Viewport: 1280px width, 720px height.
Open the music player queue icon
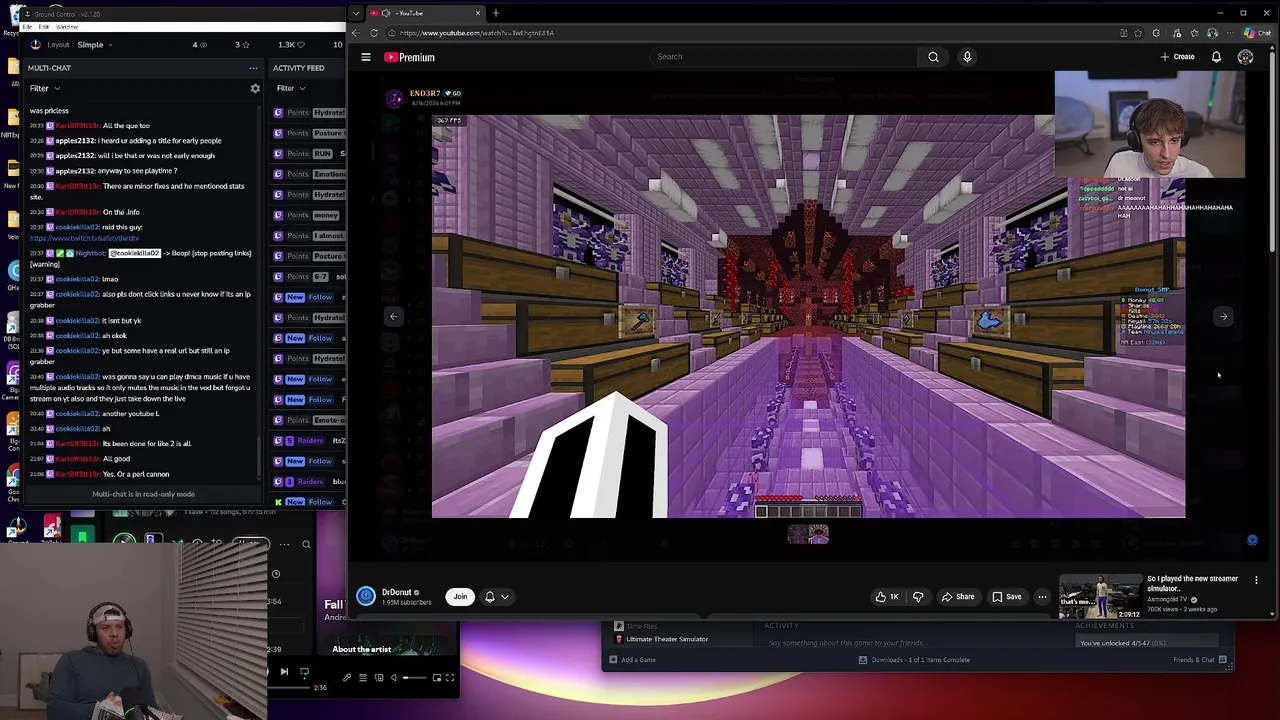(363, 678)
